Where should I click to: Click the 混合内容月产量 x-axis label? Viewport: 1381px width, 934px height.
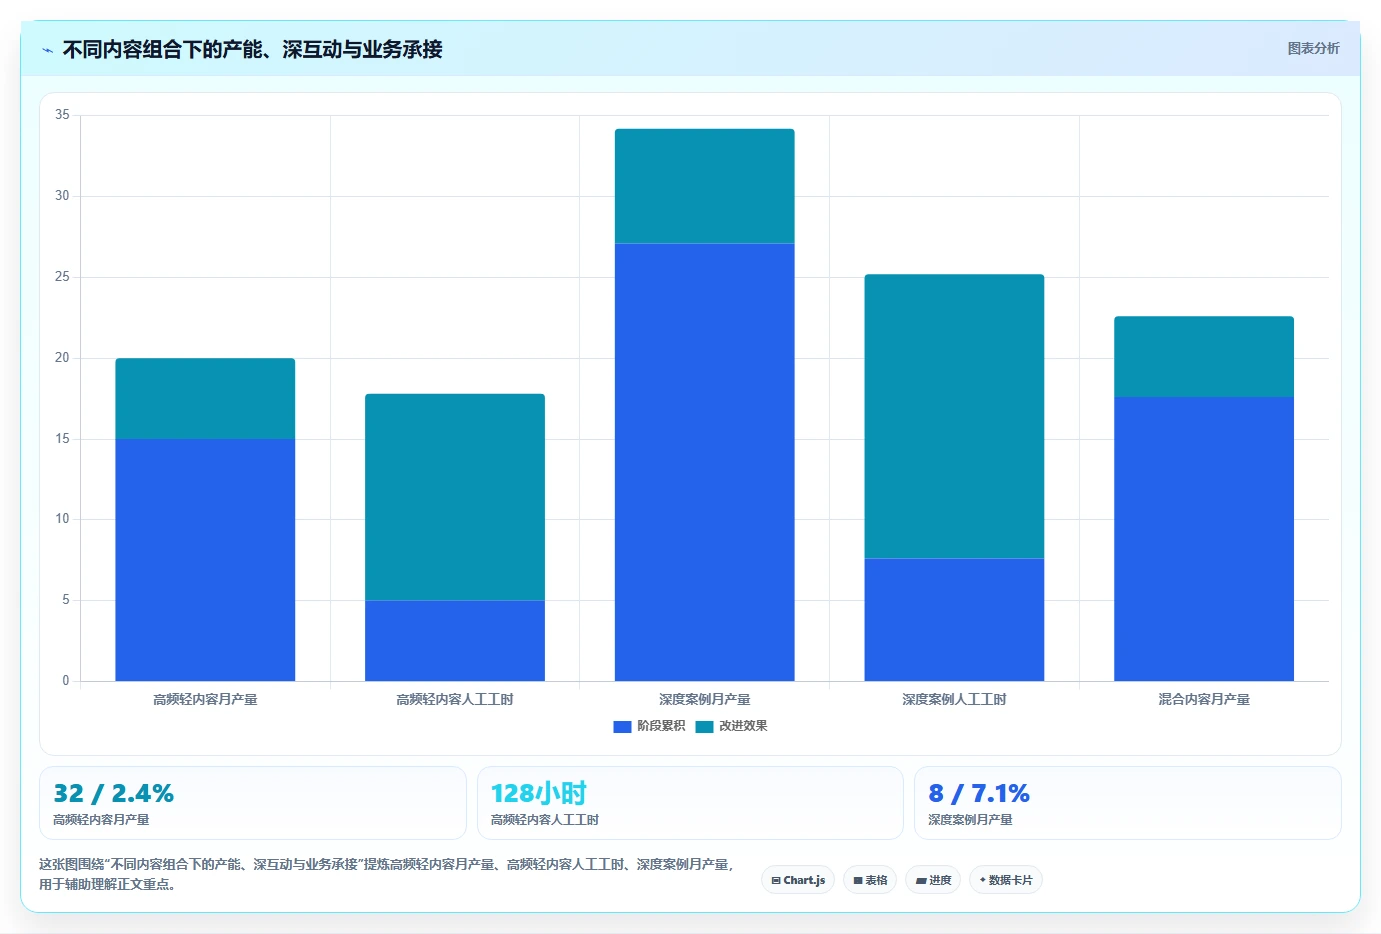(1204, 700)
